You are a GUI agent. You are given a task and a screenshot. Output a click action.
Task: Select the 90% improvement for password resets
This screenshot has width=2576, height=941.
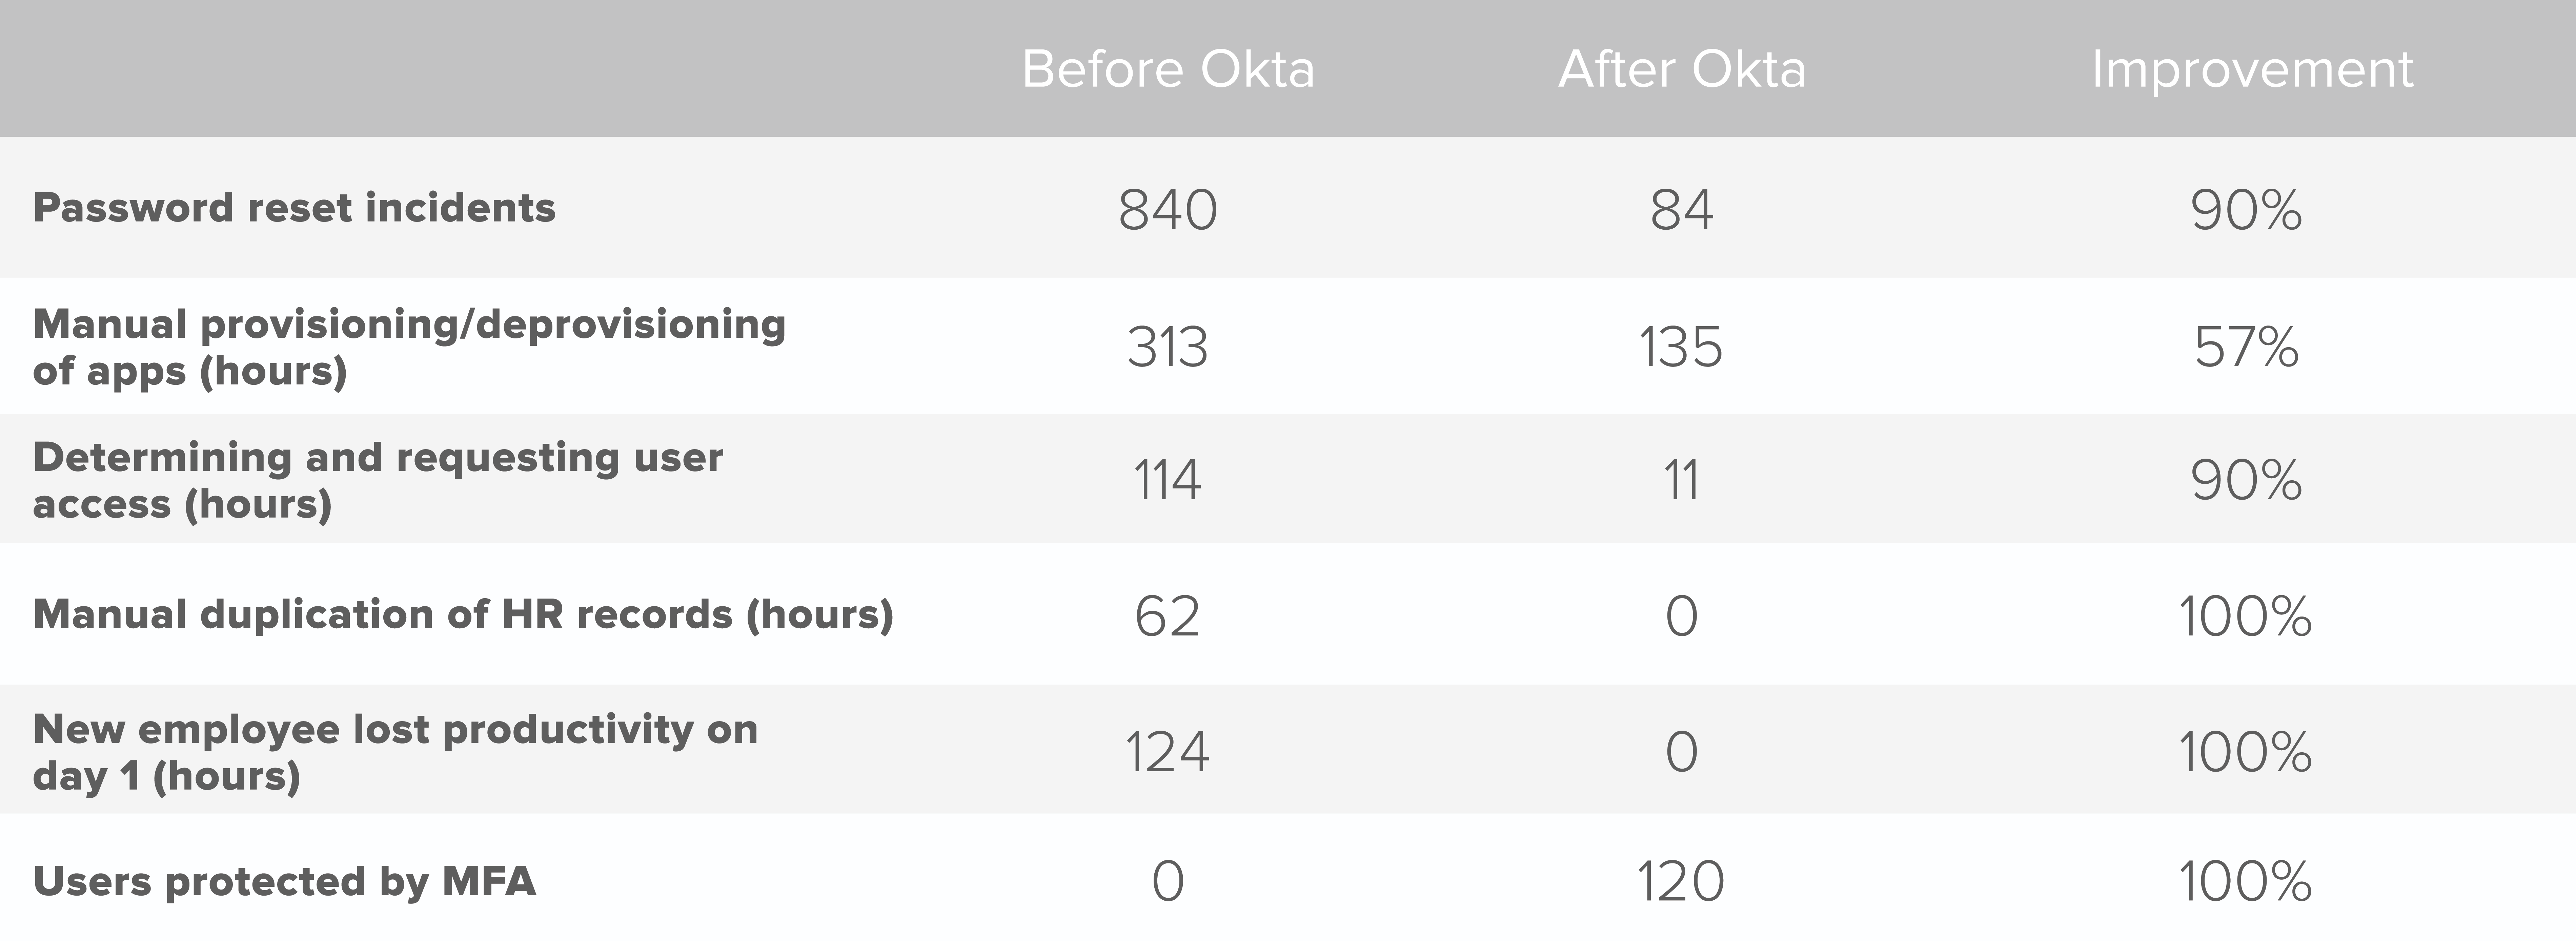pos(2246,210)
